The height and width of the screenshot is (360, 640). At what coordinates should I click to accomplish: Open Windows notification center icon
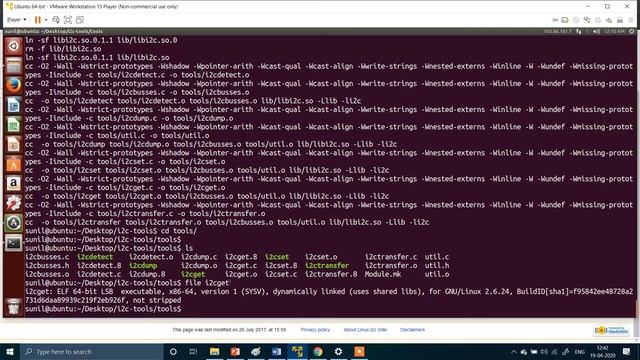click(x=627, y=352)
